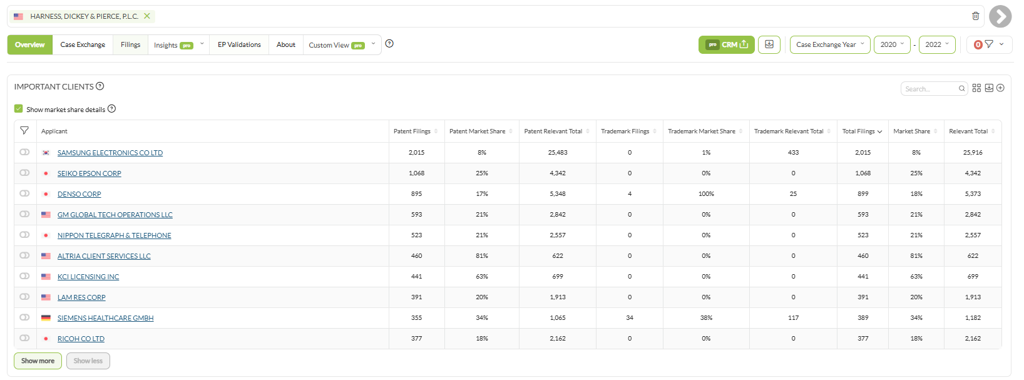Image resolution: width=1024 pixels, height=380 pixels.
Task: Open the help icon beside Important Clients heading
Action: (100, 86)
